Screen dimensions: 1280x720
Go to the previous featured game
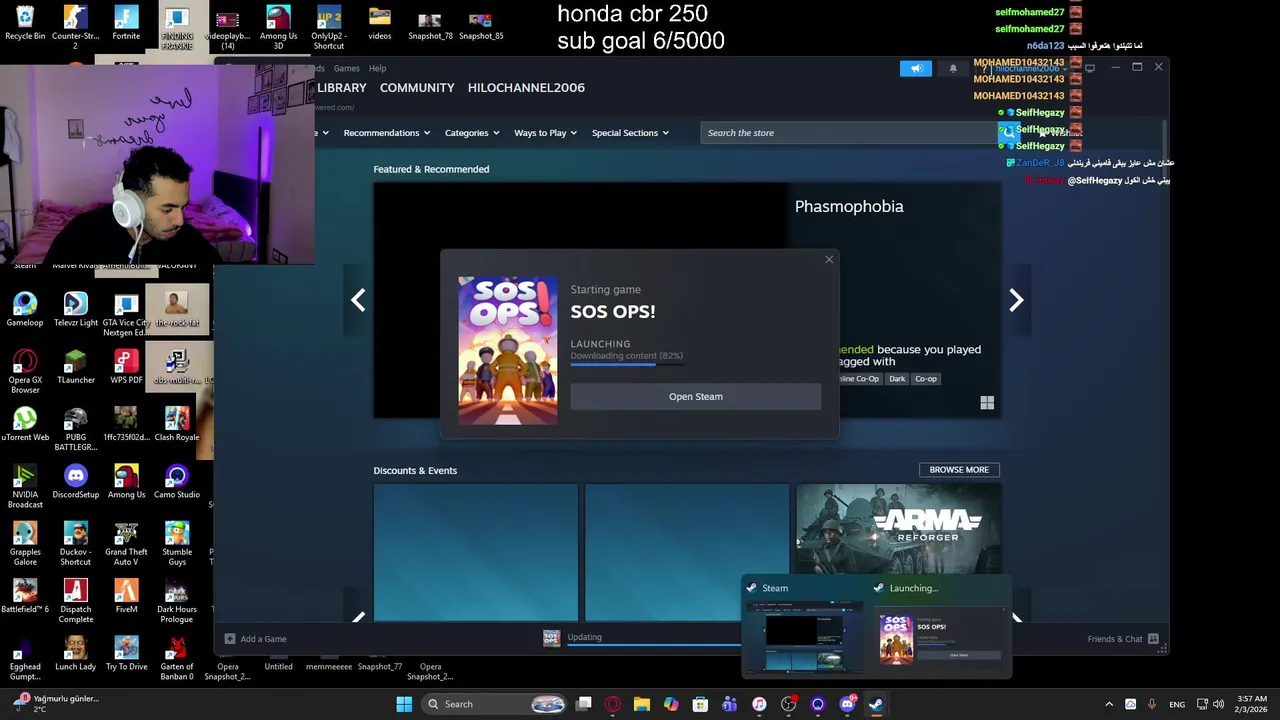(x=358, y=300)
